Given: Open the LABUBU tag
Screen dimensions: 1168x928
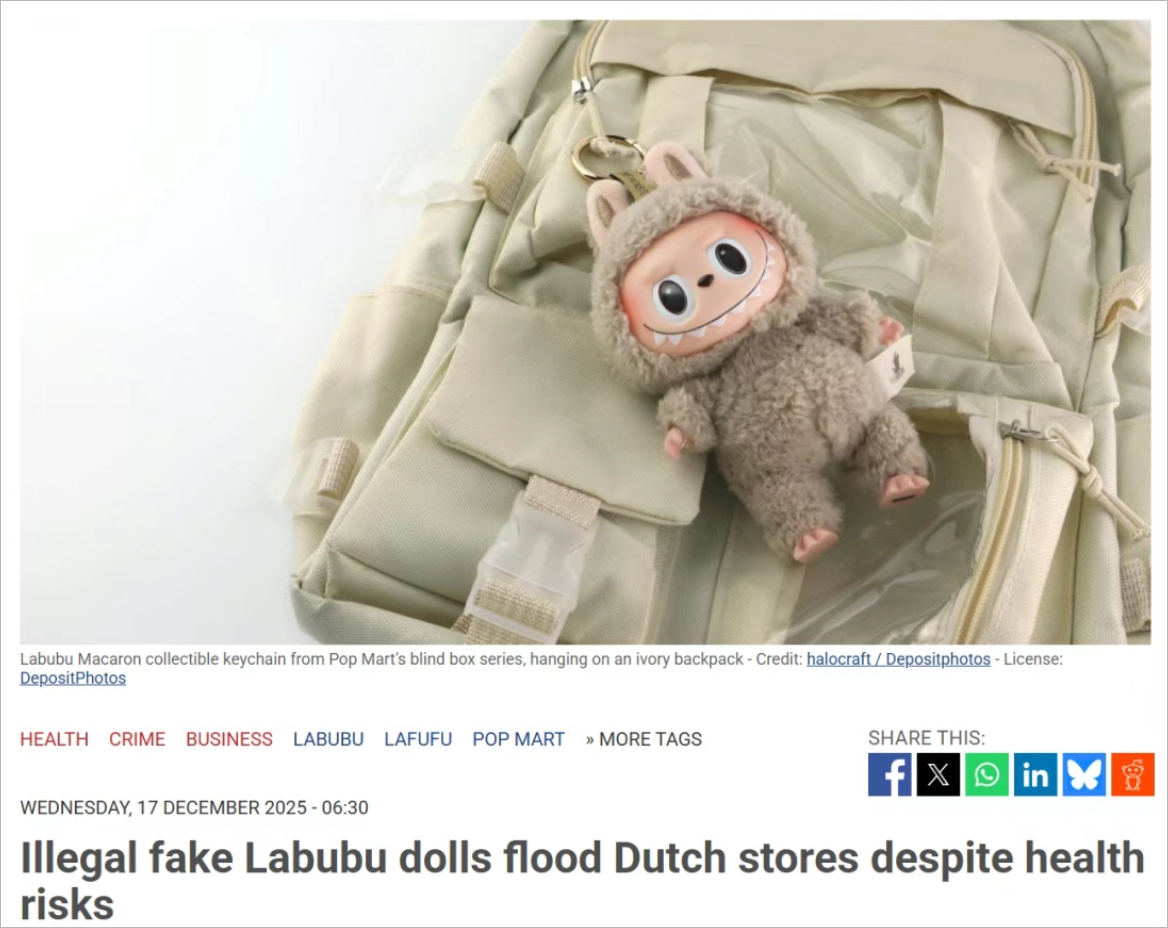Looking at the screenshot, I should (328, 739).
